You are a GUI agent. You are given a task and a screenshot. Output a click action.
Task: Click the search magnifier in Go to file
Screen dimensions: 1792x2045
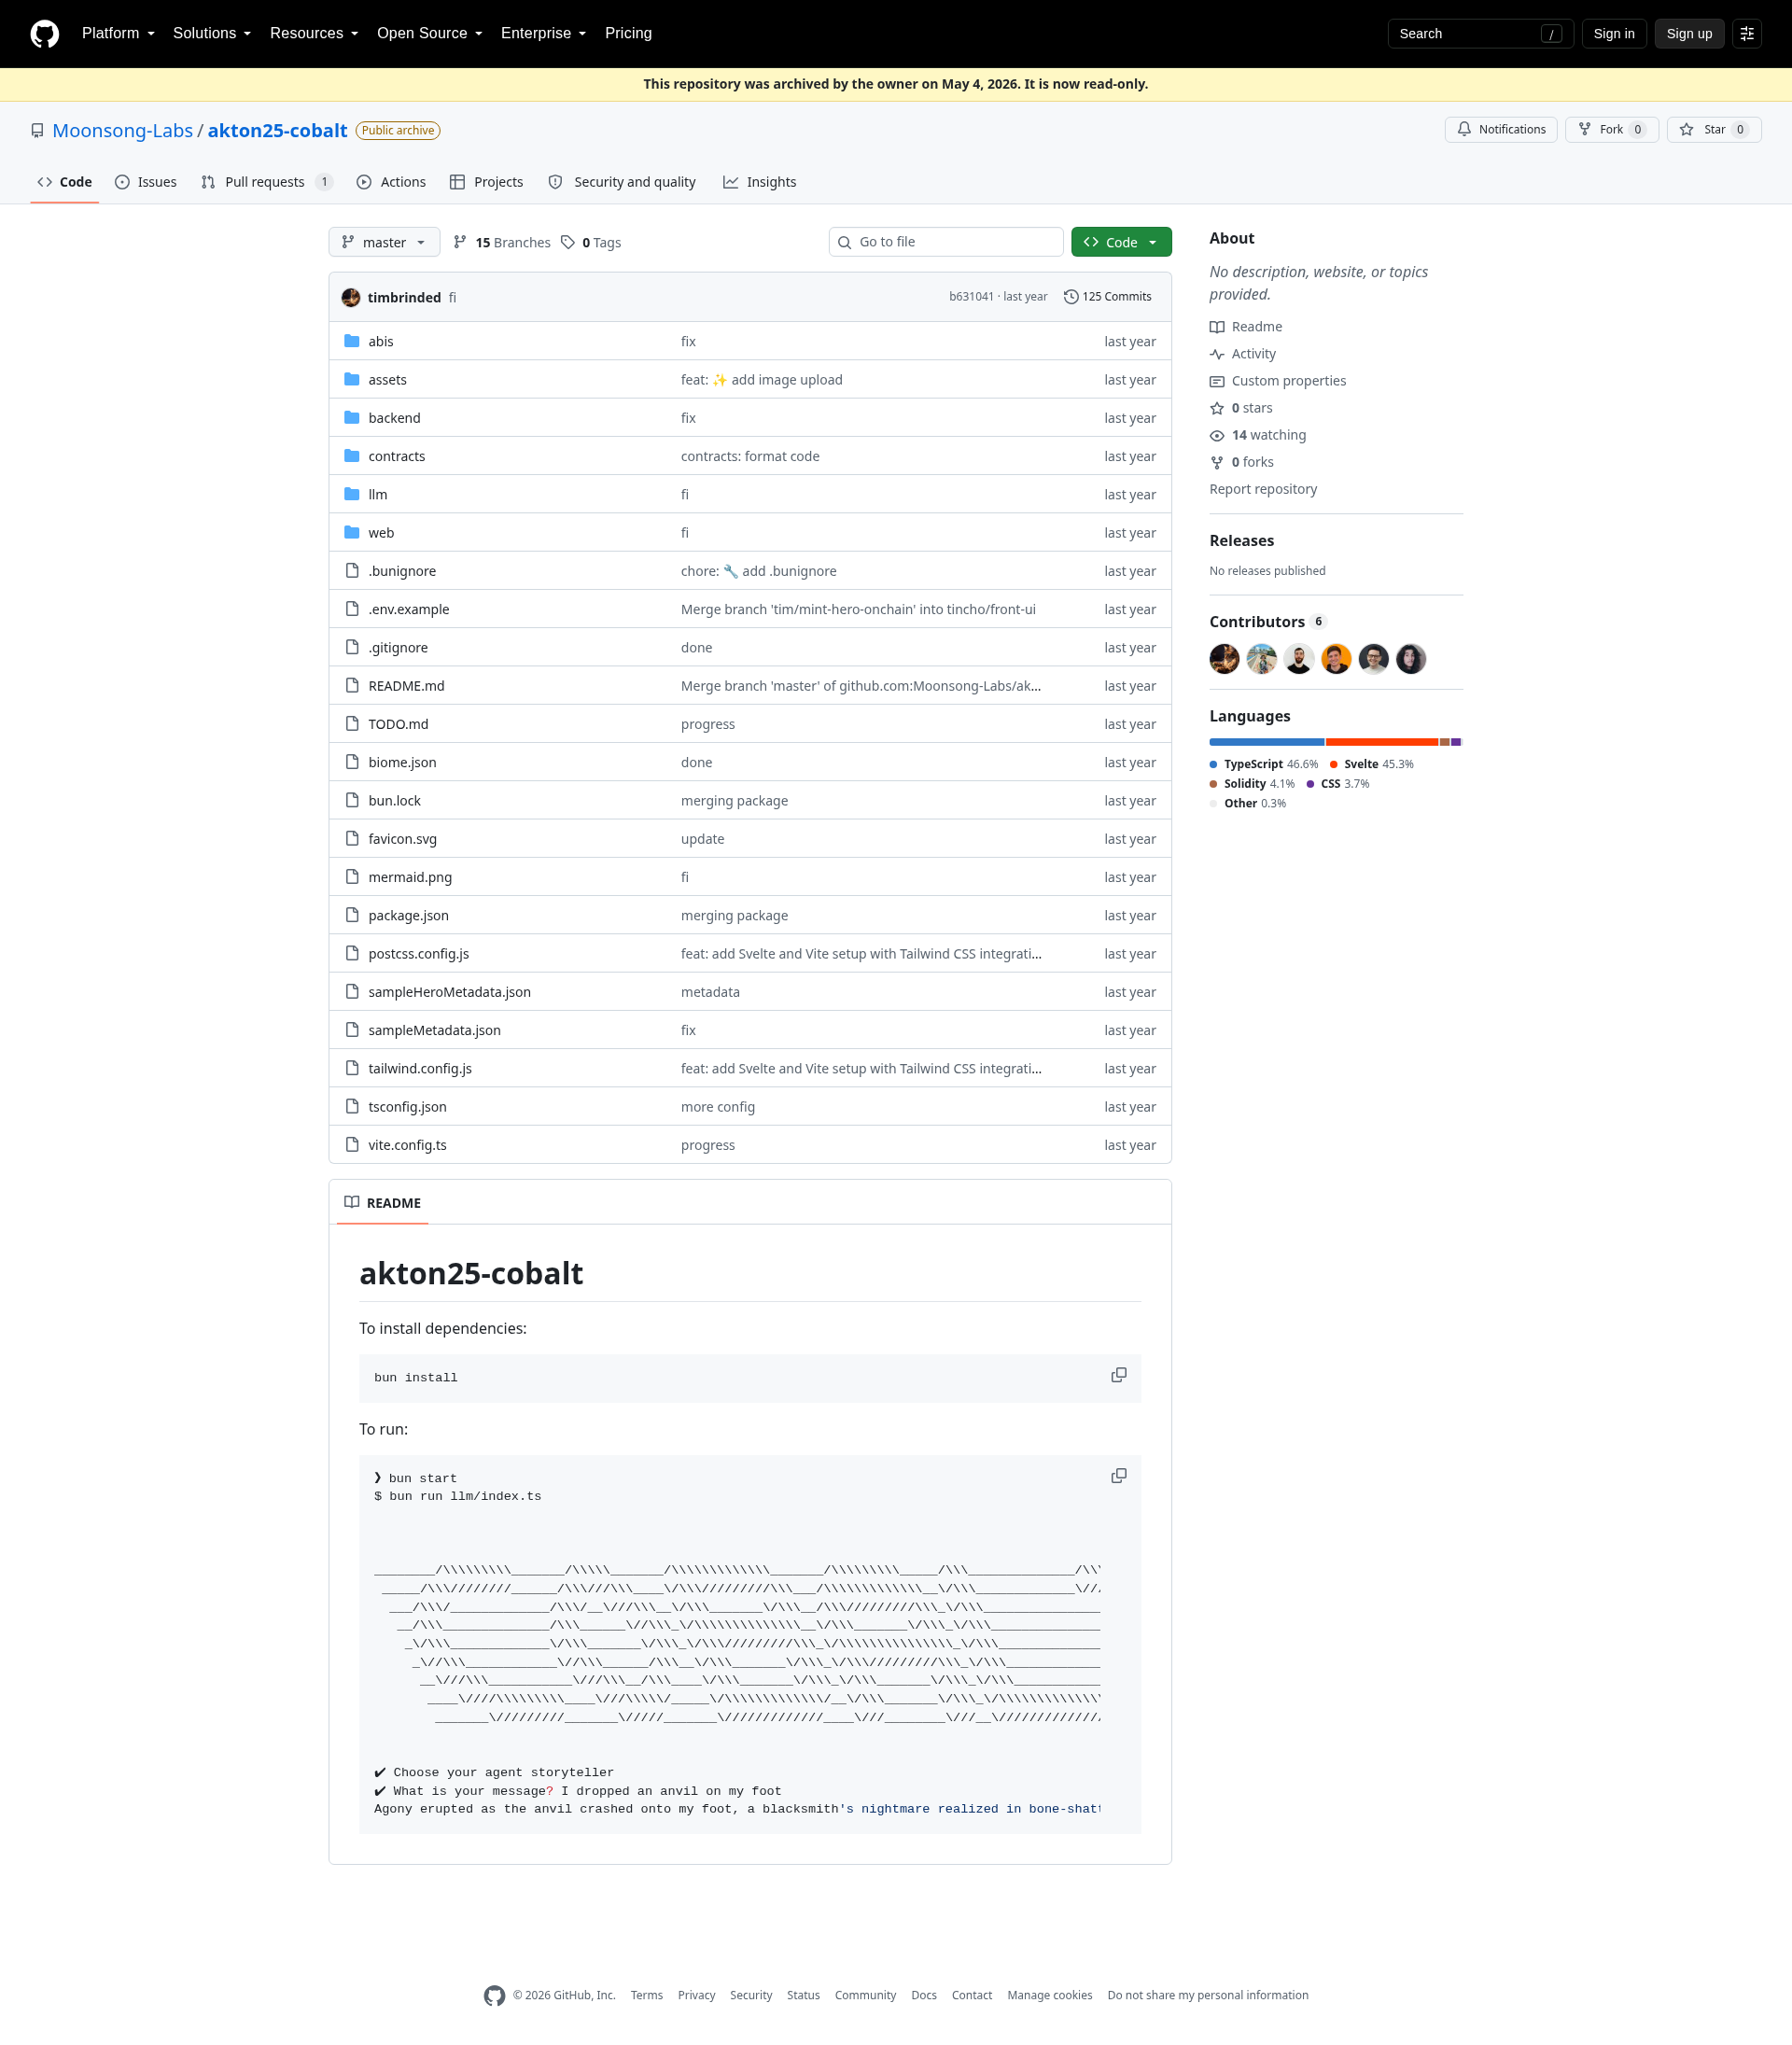click(x=845, y=242)
